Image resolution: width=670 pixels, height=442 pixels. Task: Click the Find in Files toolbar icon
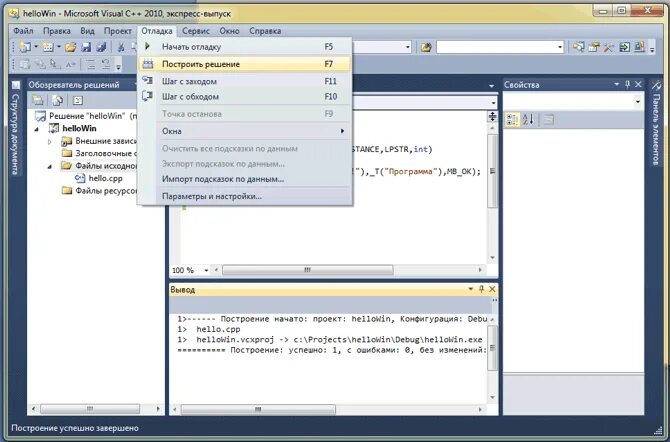point(426,47)
